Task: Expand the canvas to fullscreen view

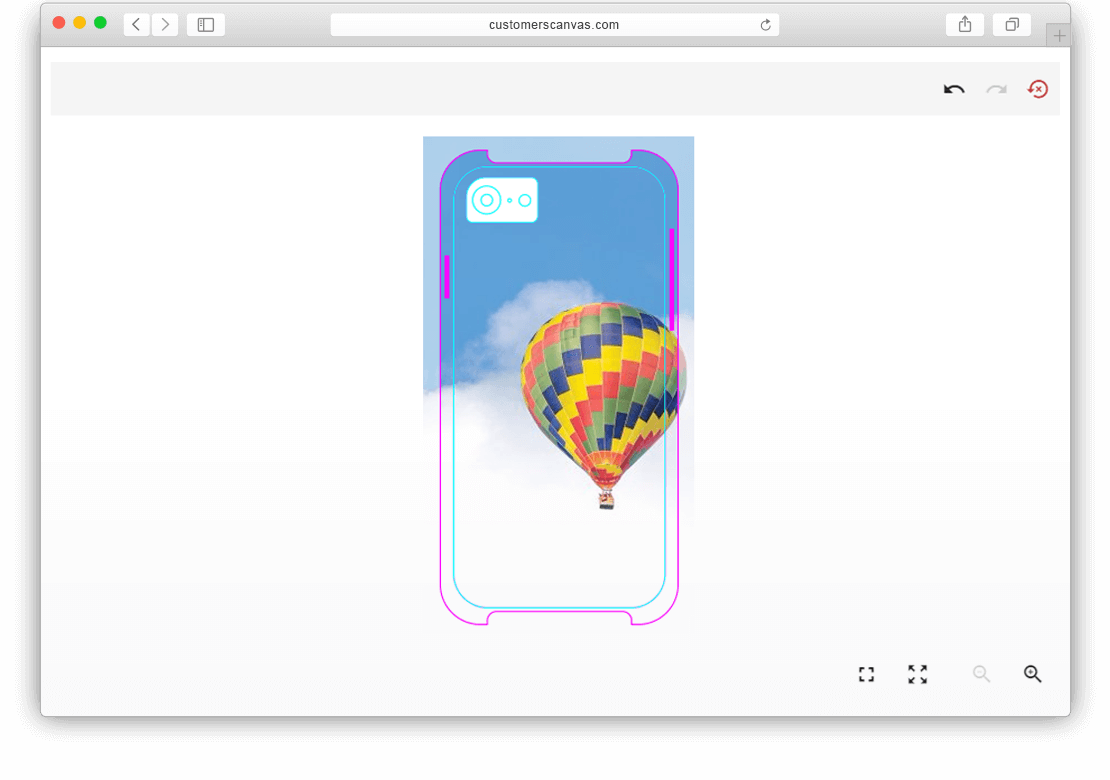Action: coord(917,674)
